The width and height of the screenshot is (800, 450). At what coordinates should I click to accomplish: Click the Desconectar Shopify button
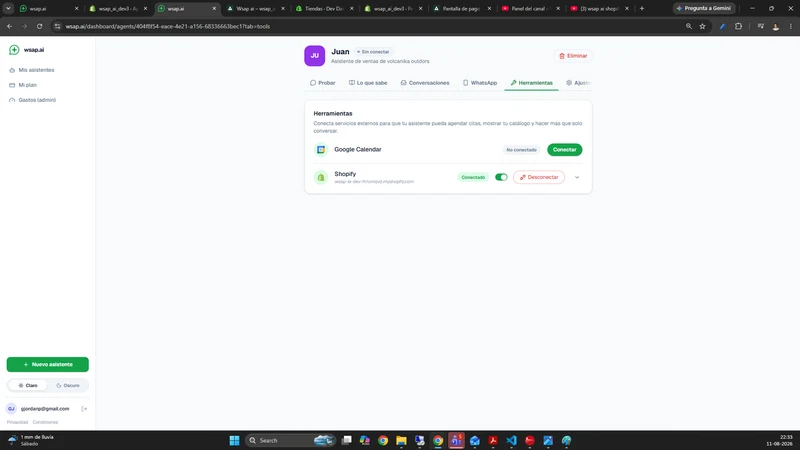539,177
